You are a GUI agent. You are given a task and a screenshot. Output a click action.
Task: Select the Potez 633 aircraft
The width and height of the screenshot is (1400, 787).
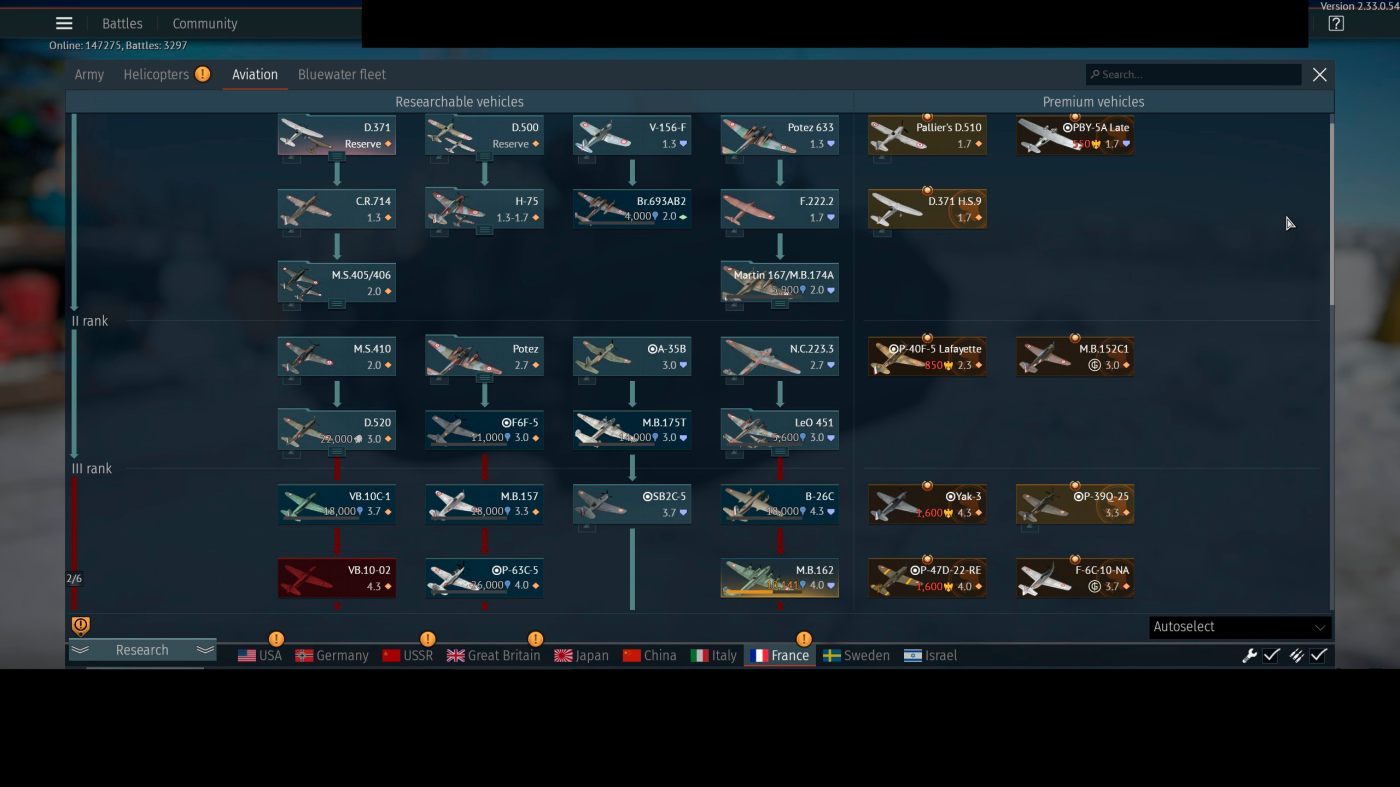(x=780, y=135)
